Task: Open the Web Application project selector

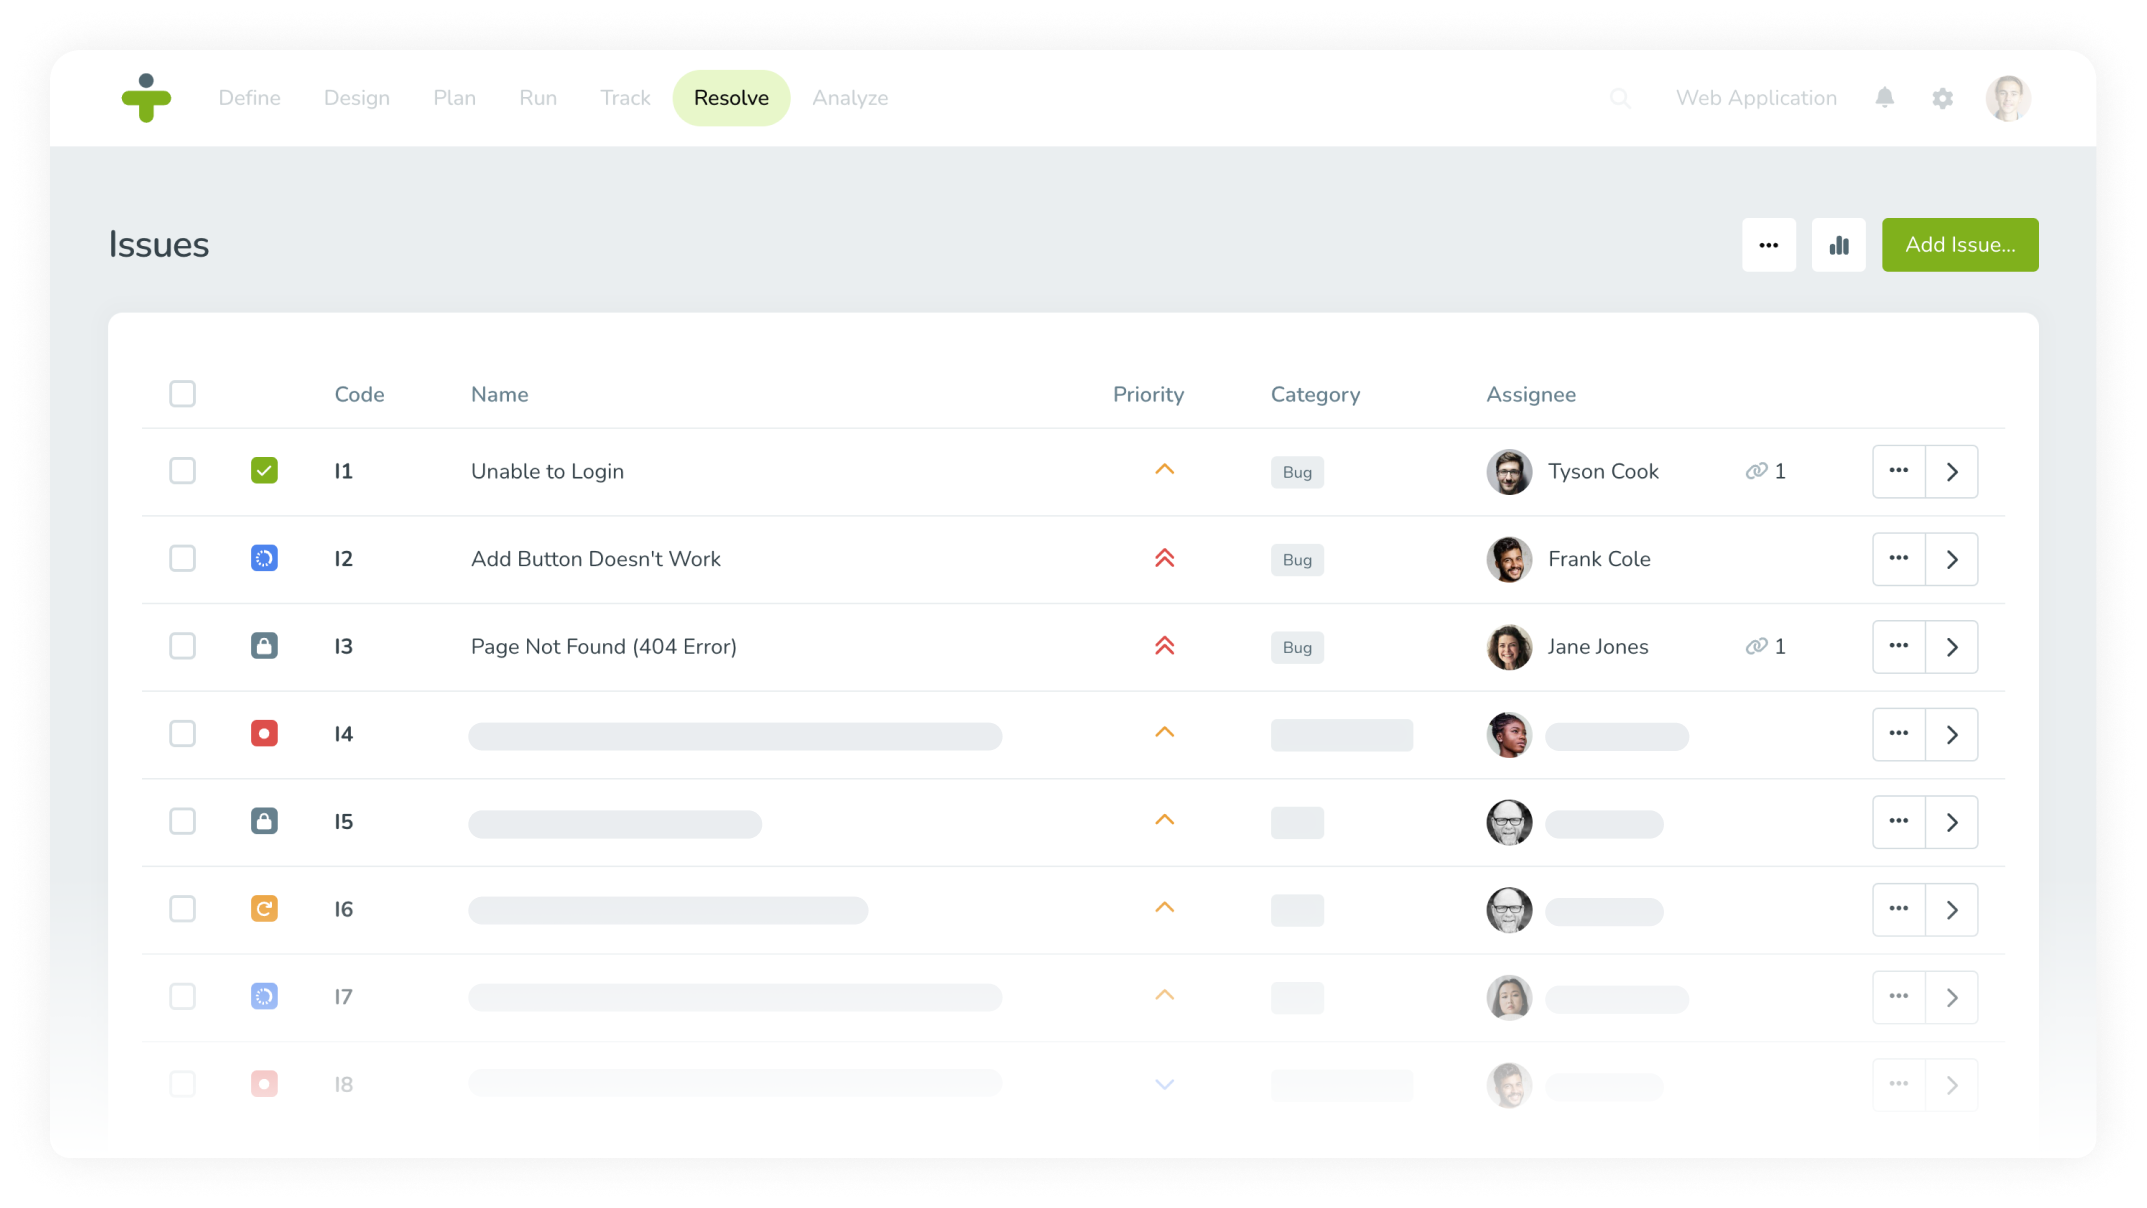Action: click(1756, 98)
